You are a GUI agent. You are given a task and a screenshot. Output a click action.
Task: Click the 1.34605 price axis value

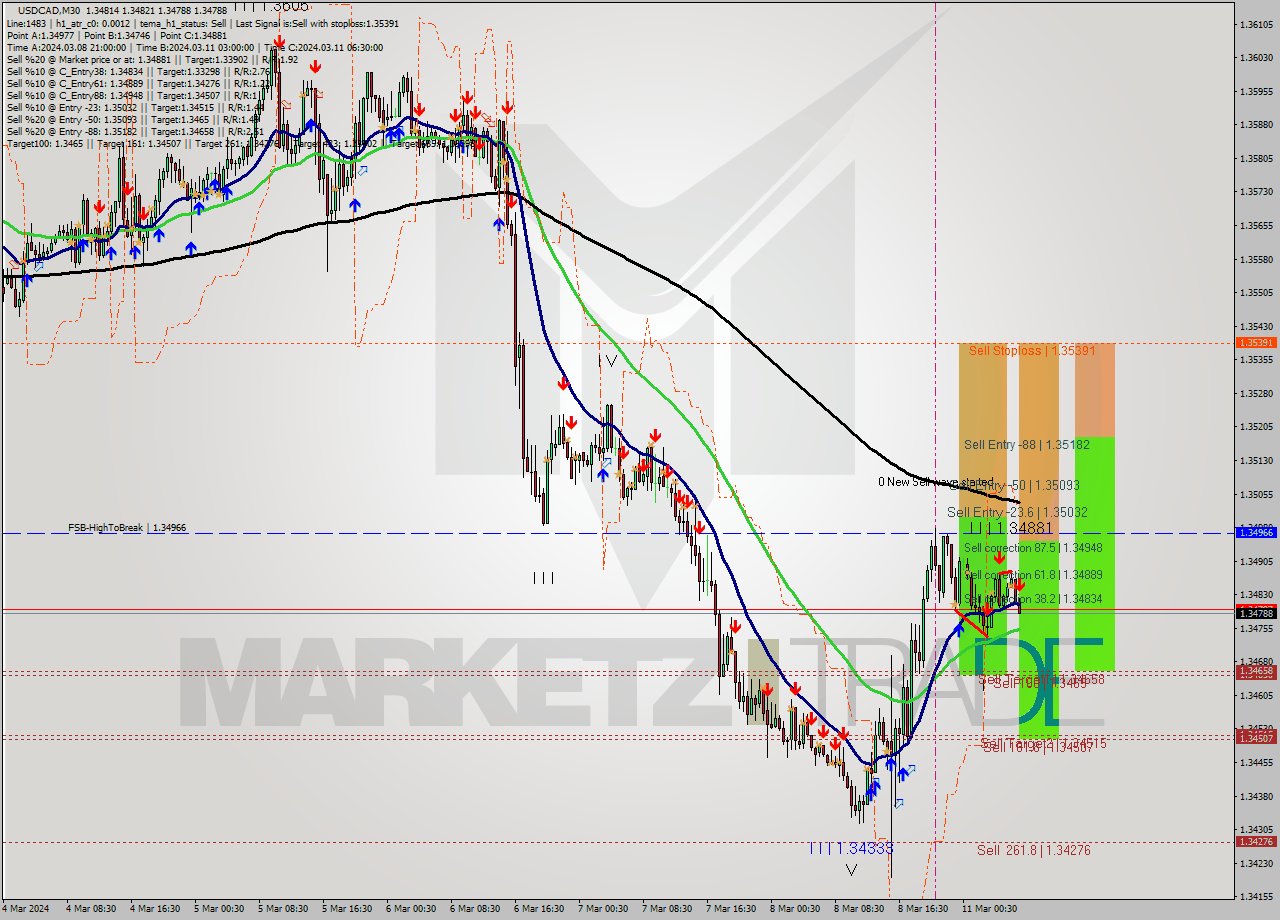pos(1256,695)
